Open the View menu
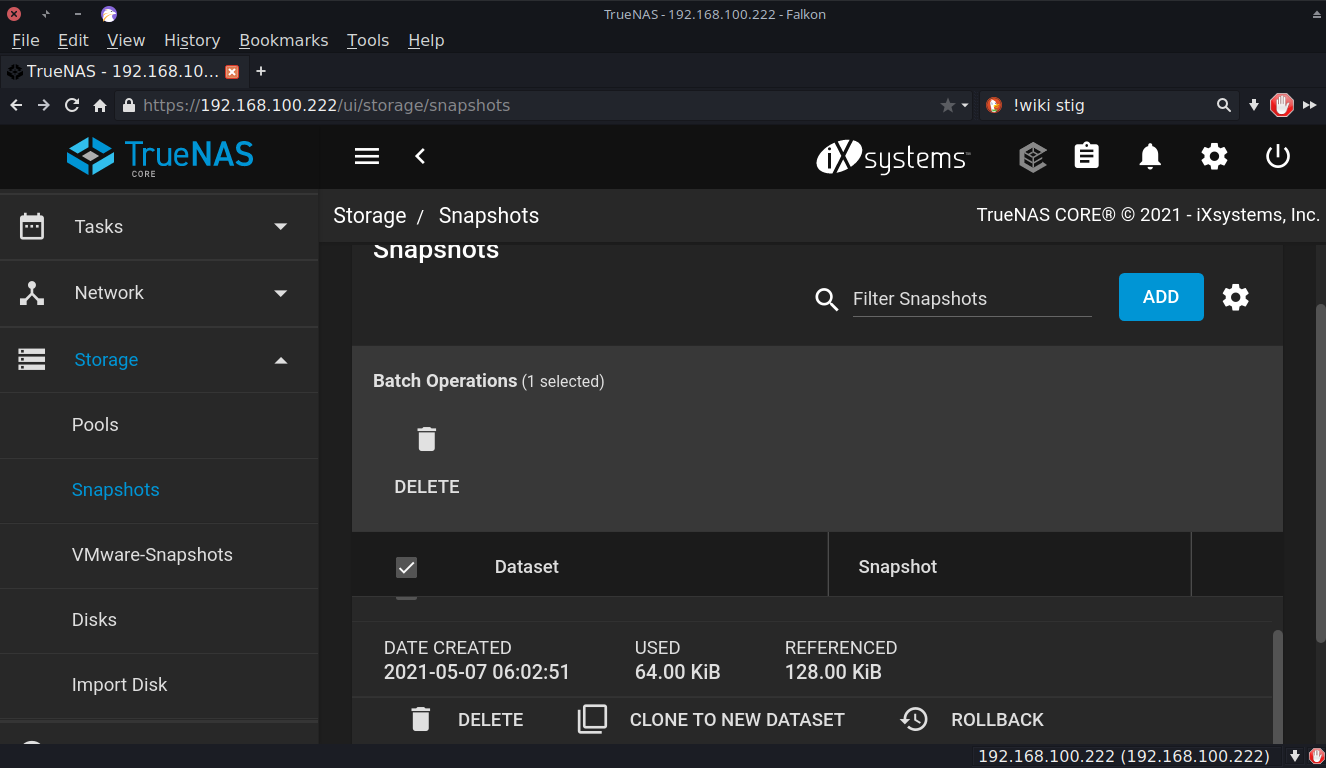The height and width of the screenshot is (768, 1326). pos(126,40)
